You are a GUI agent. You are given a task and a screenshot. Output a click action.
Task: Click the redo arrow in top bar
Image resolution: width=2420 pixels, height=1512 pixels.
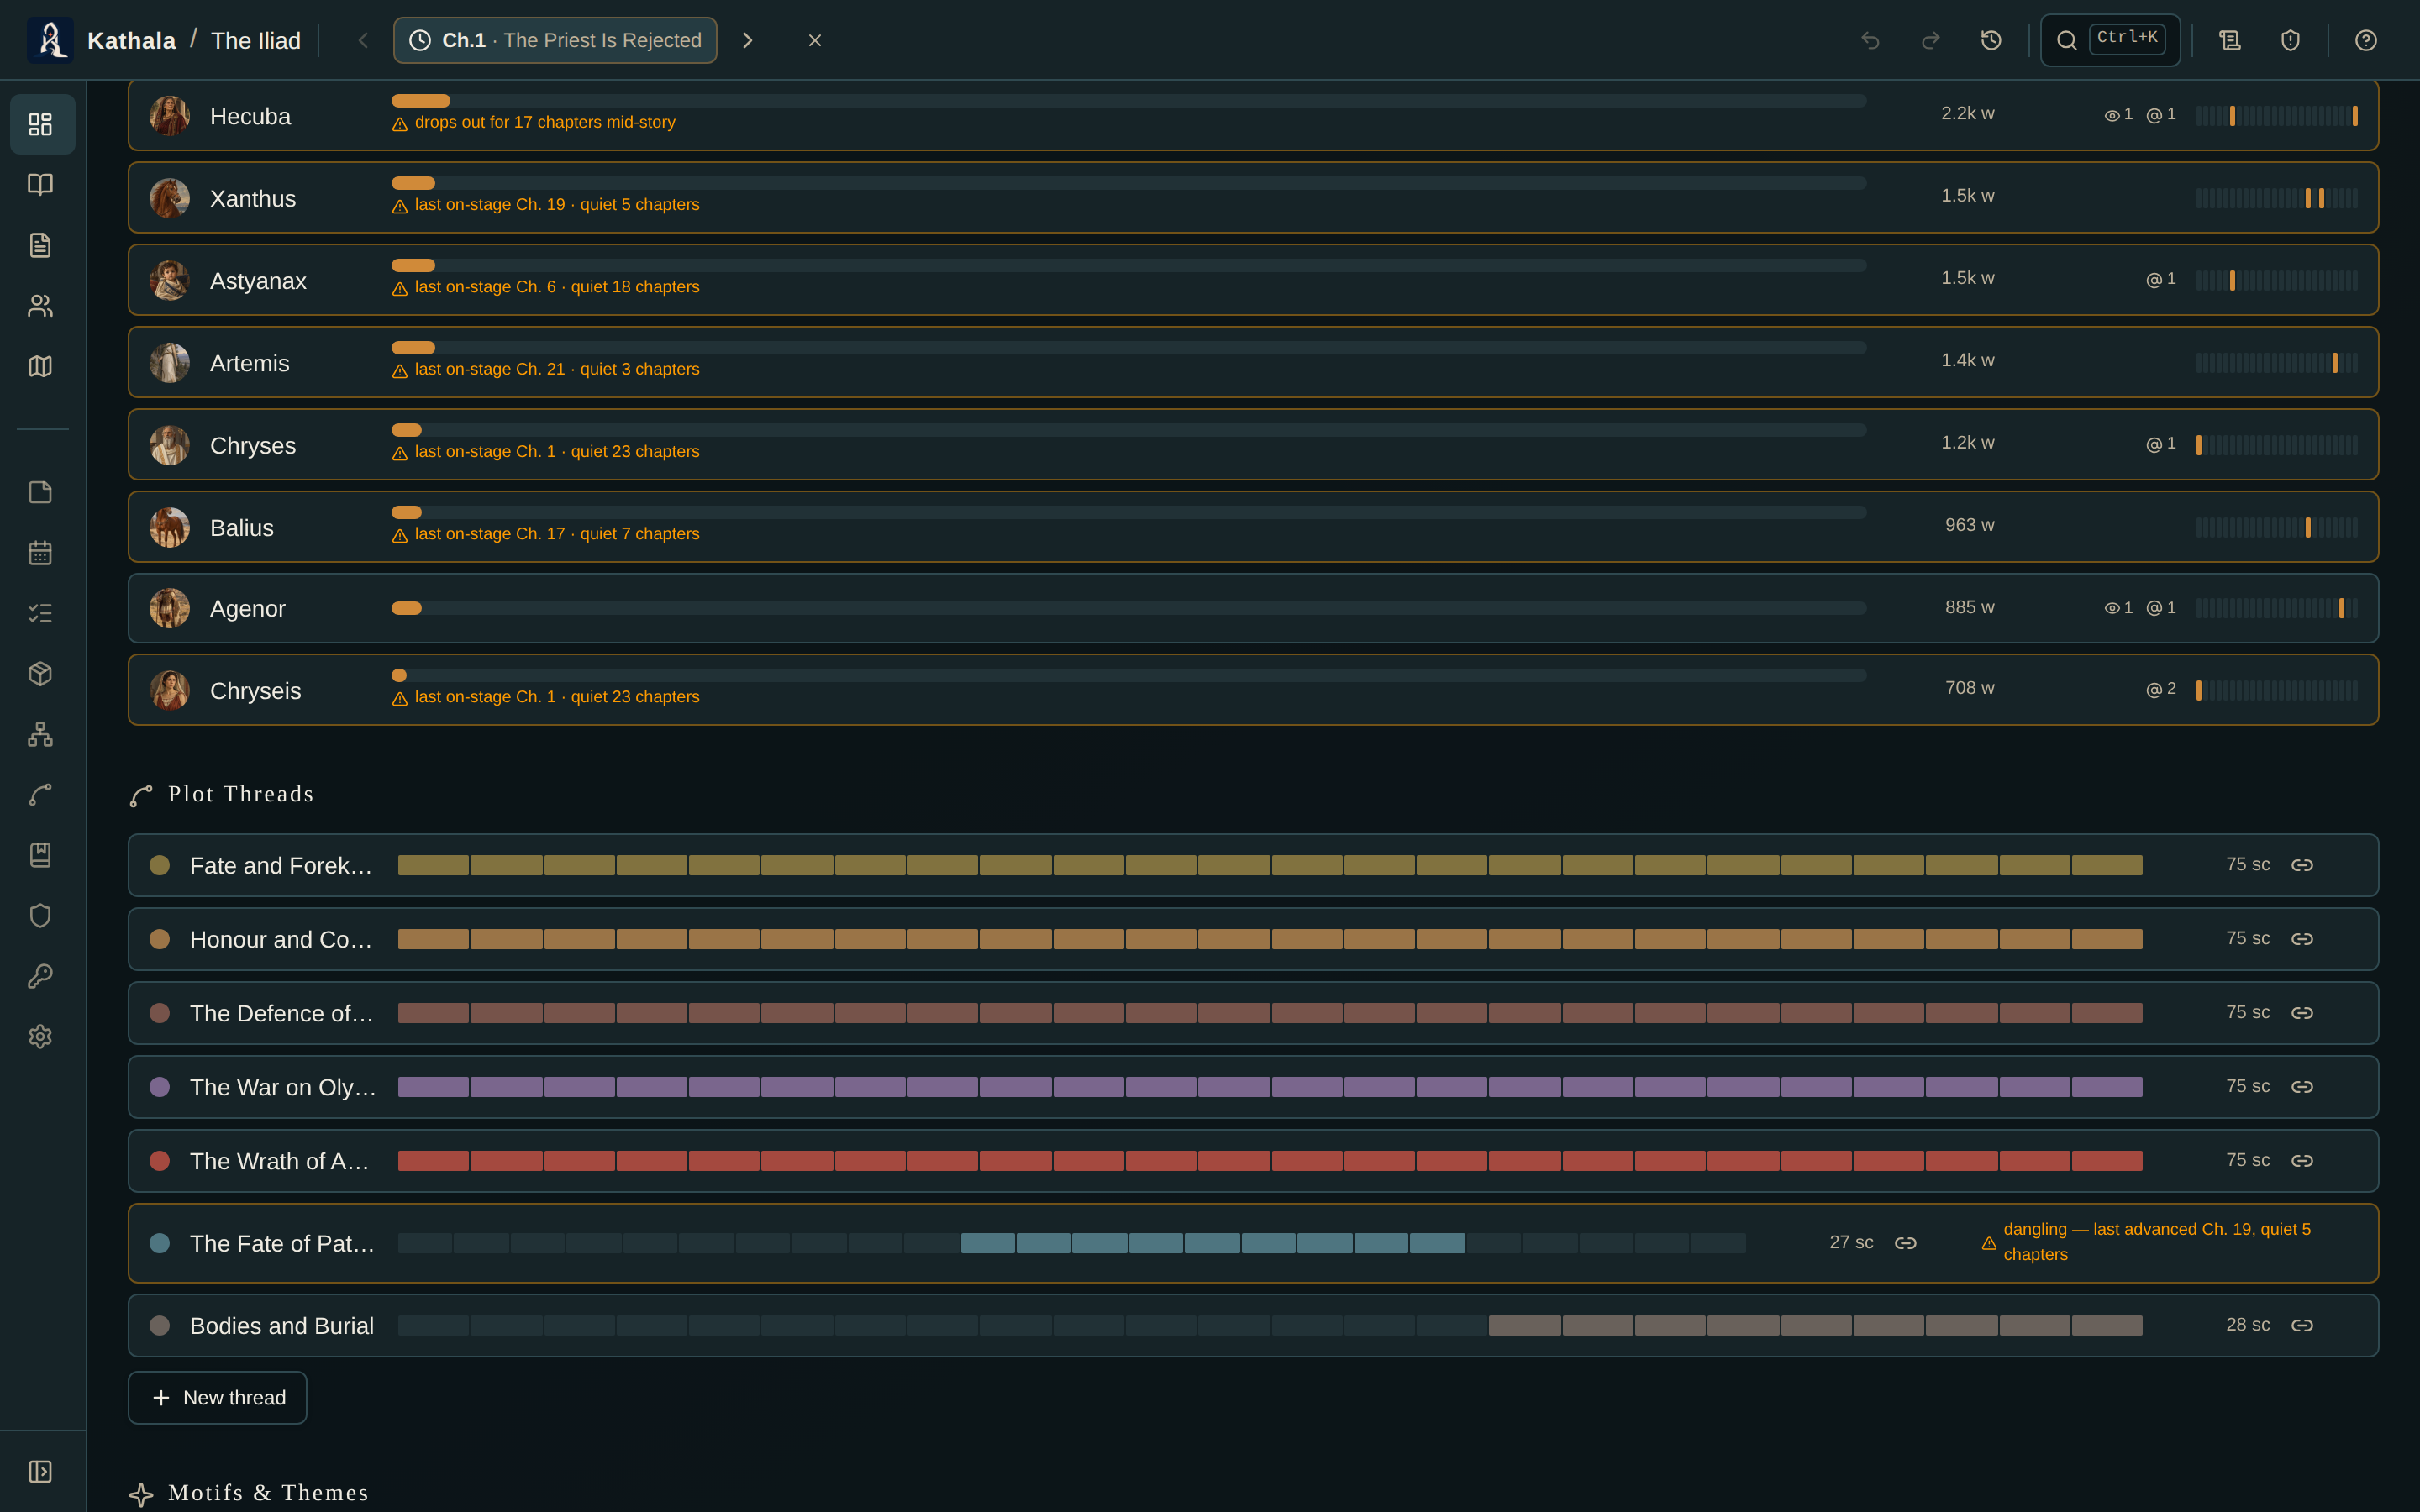(x=1931, y=40)
